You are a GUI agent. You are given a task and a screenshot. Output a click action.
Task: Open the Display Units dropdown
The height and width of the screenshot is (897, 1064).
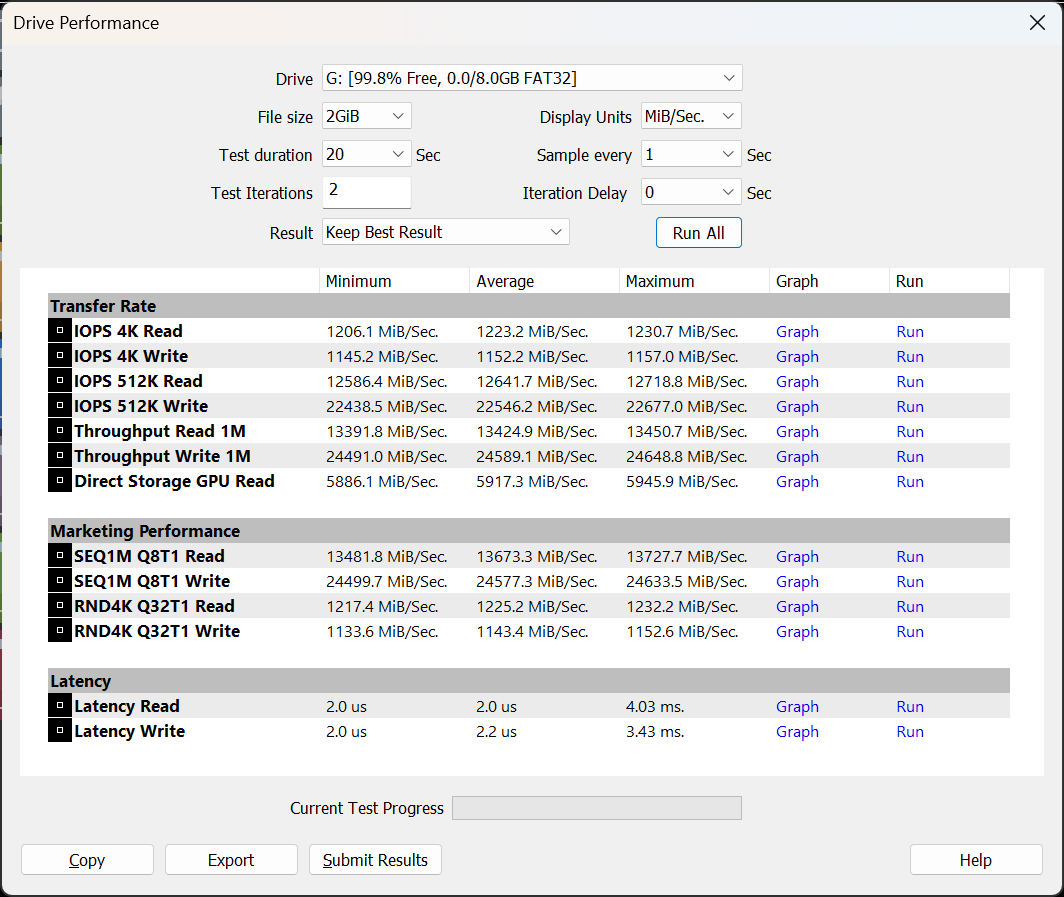pos(691,116)
